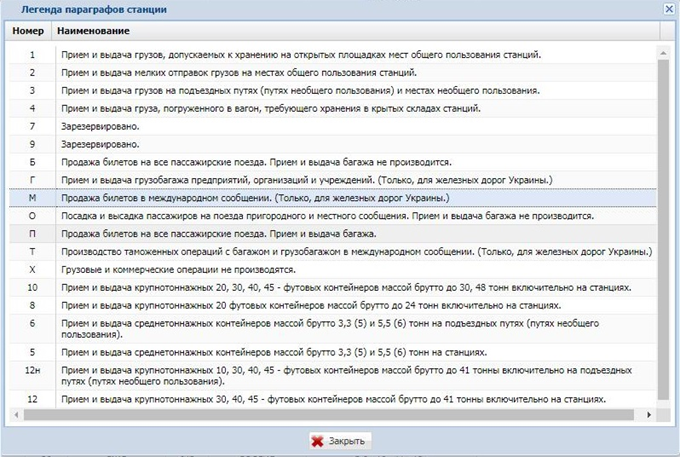Select row 6 среднетоннажных on подъездных путях
The width and height of the screenshot is (680, 457).
coord(333,329)
